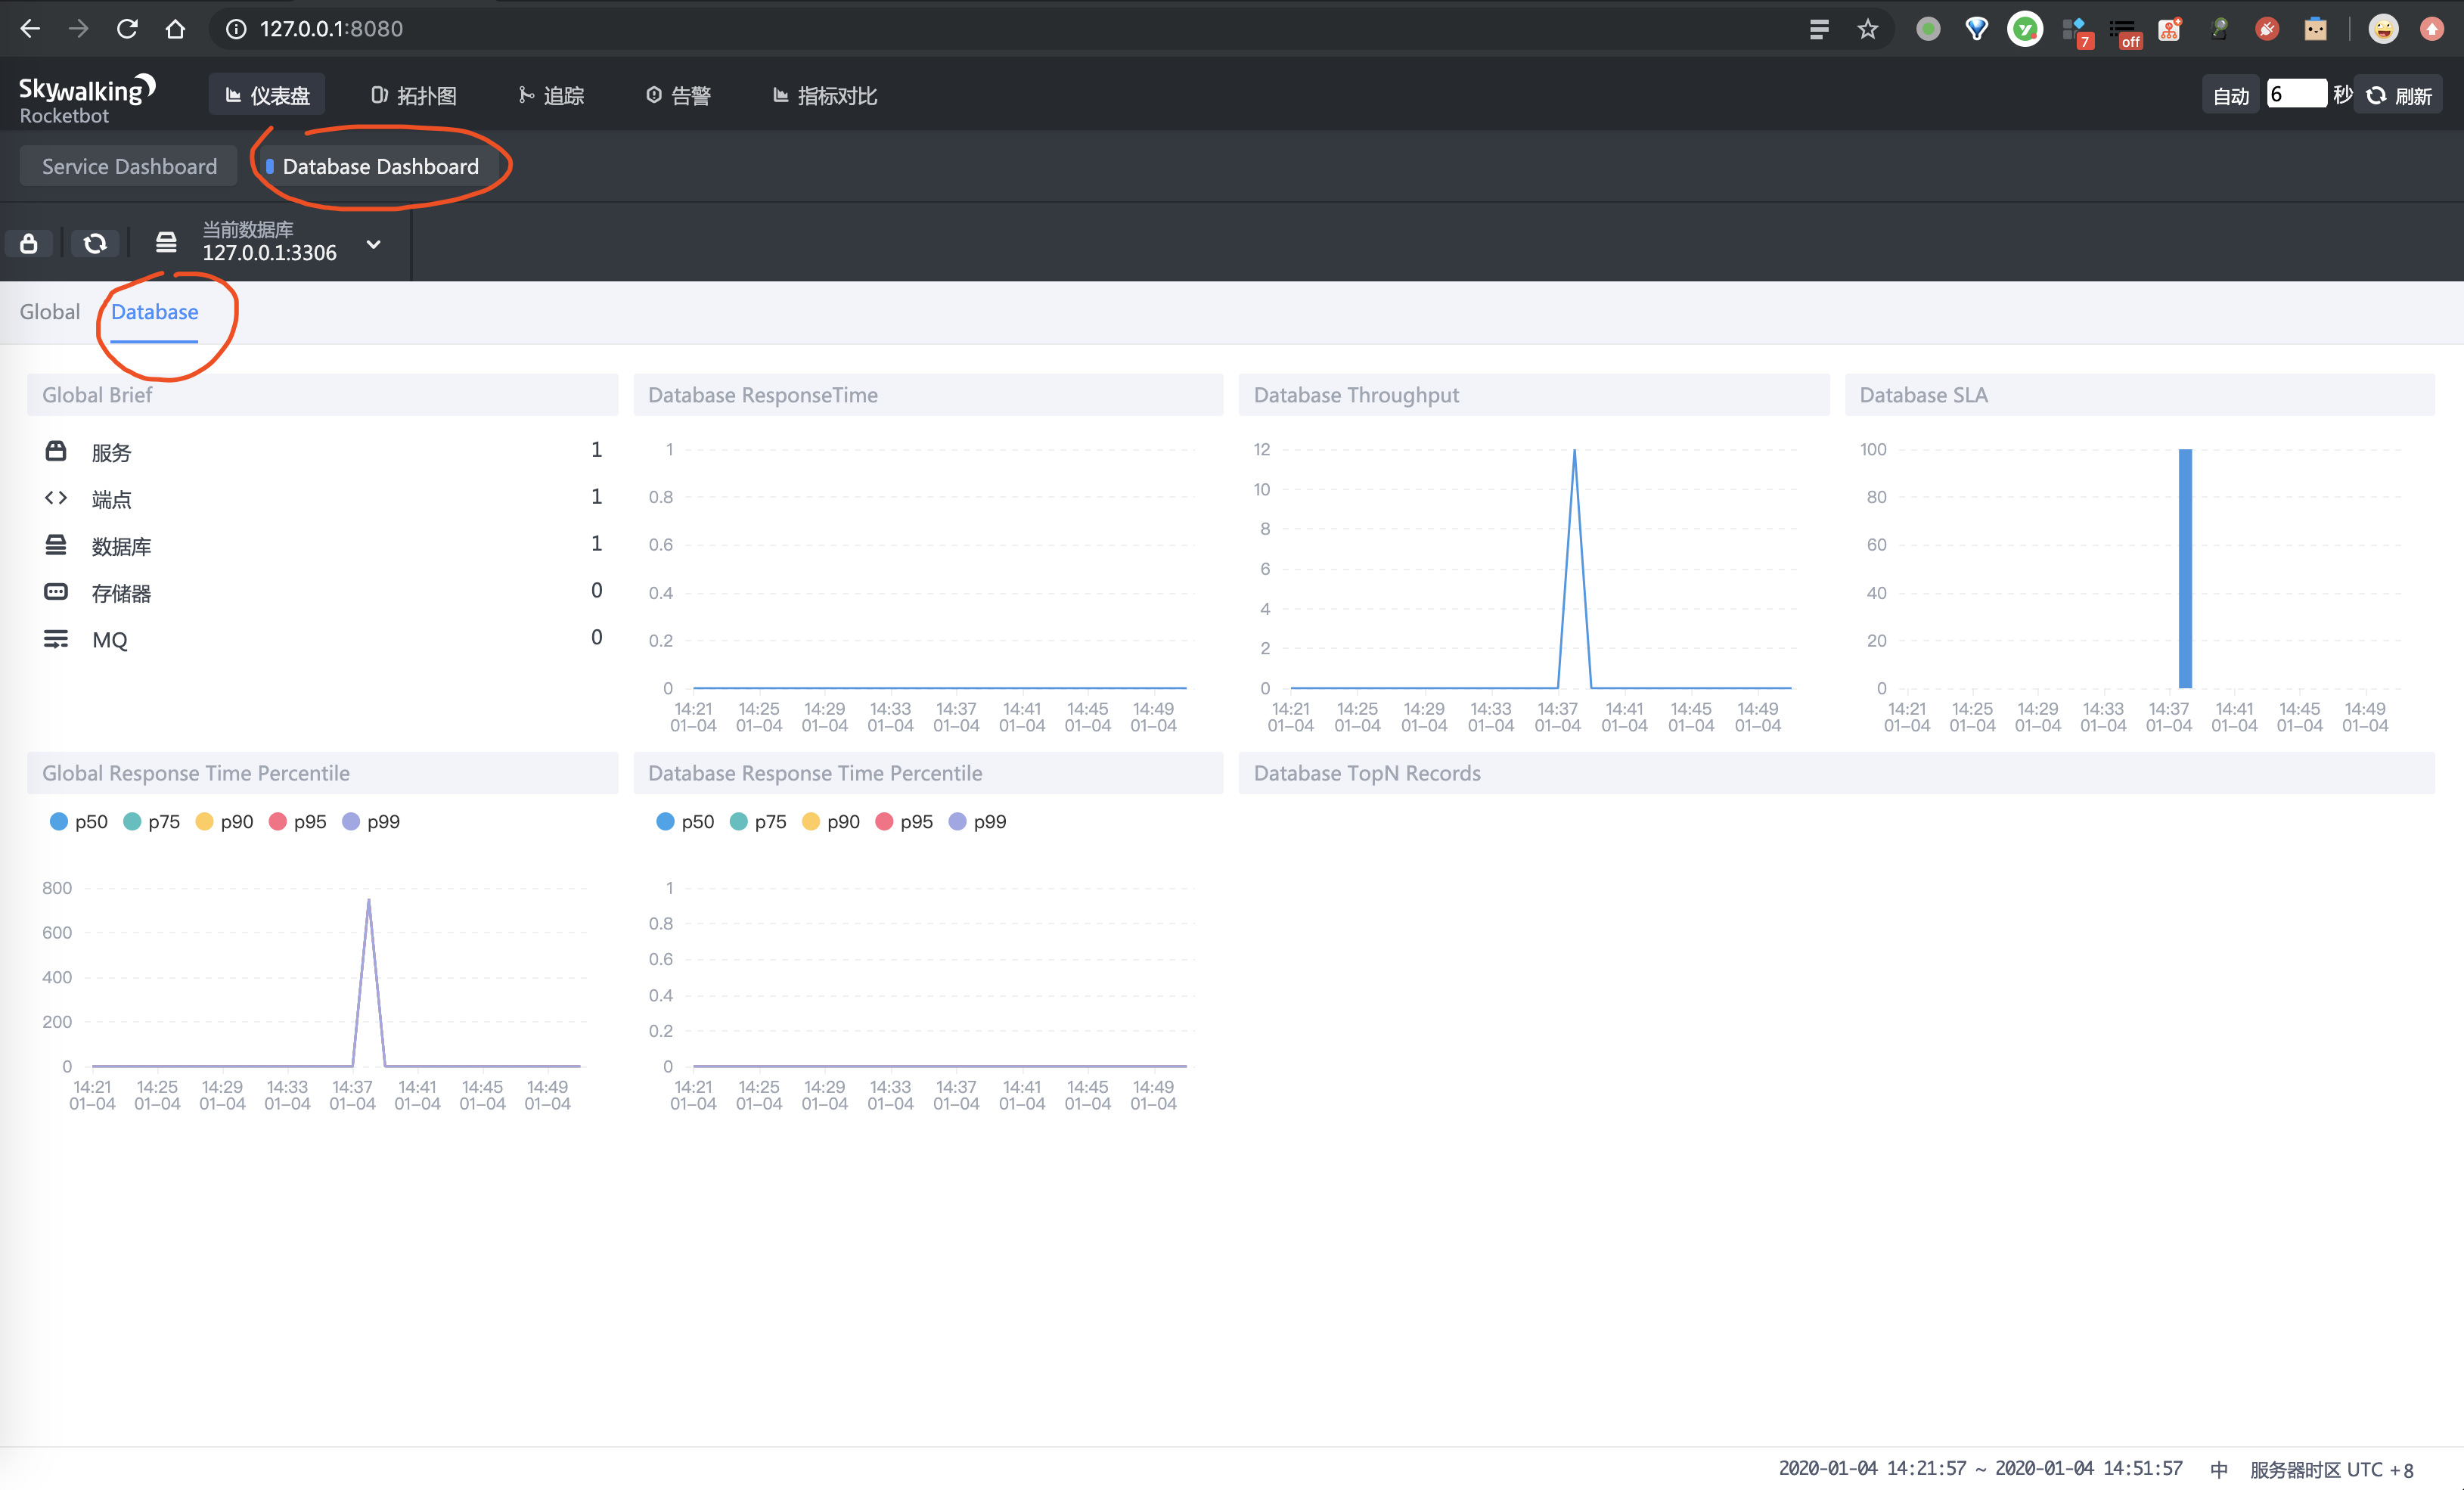Click the refresh interval seconds input
The width and height of the screenshot is (2464, 1490).
(2295, 94)
